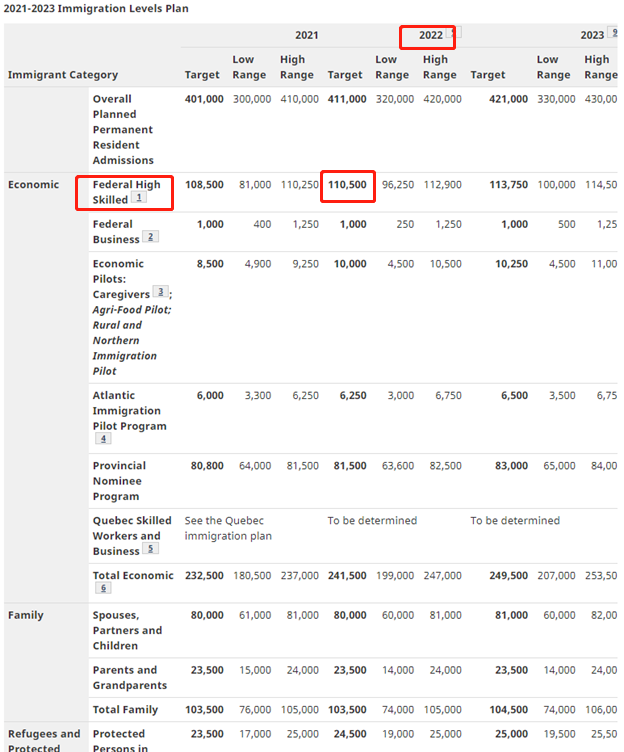Viewport: 624px width, 752px height.
Task: Click the Total Family row label
Action: pos(125,710)
